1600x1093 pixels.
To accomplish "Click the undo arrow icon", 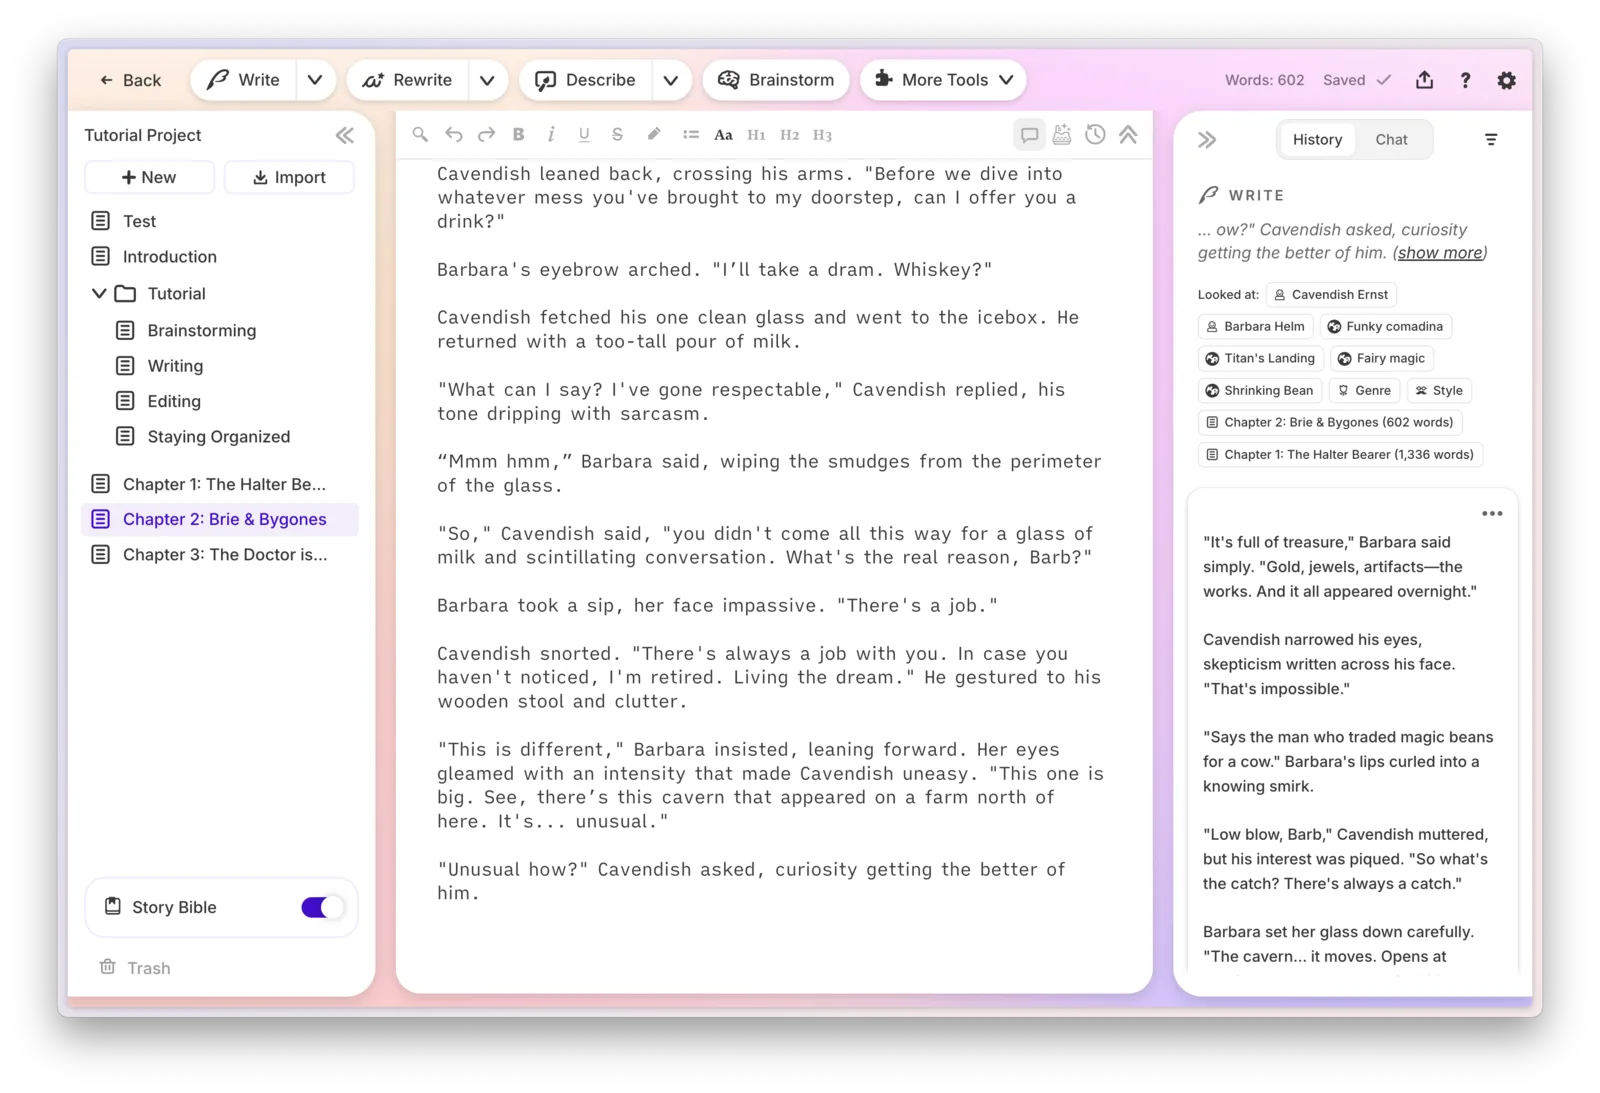I will [x=454, y=135].
